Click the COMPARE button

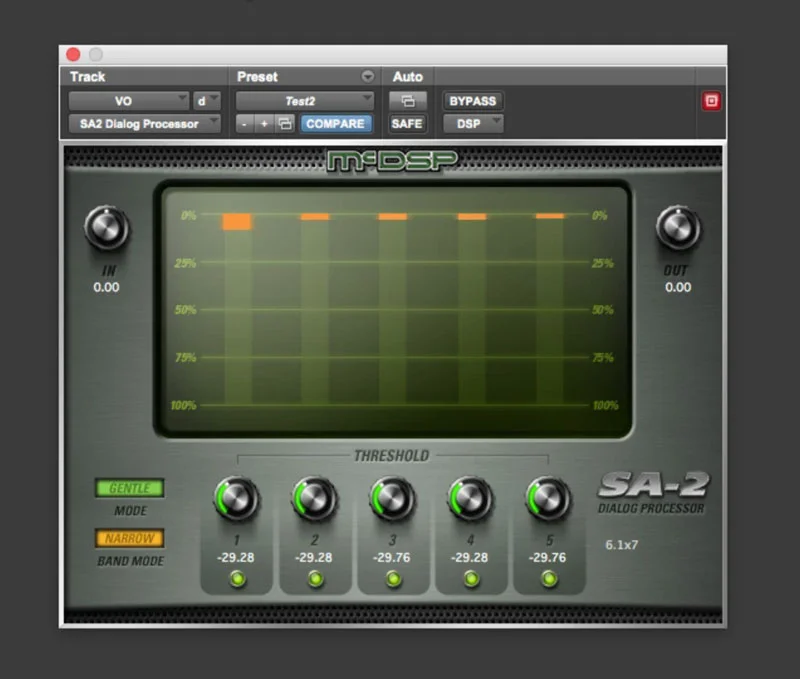336,123
